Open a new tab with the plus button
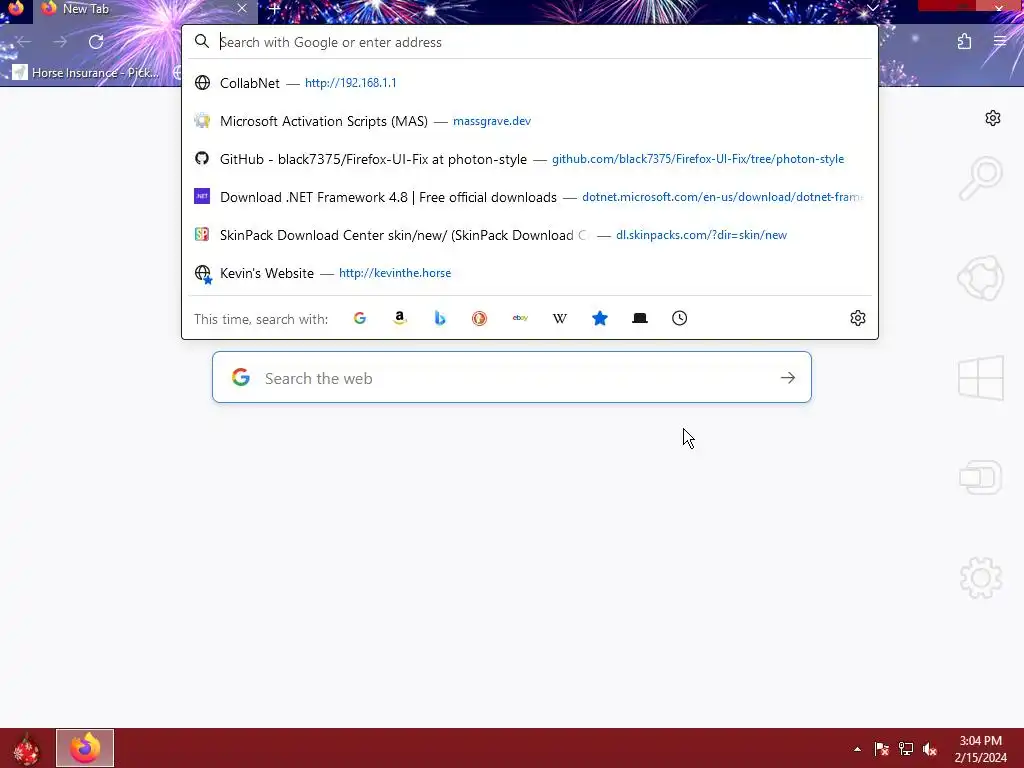1024x768 pixels. [x=274, y=9]
